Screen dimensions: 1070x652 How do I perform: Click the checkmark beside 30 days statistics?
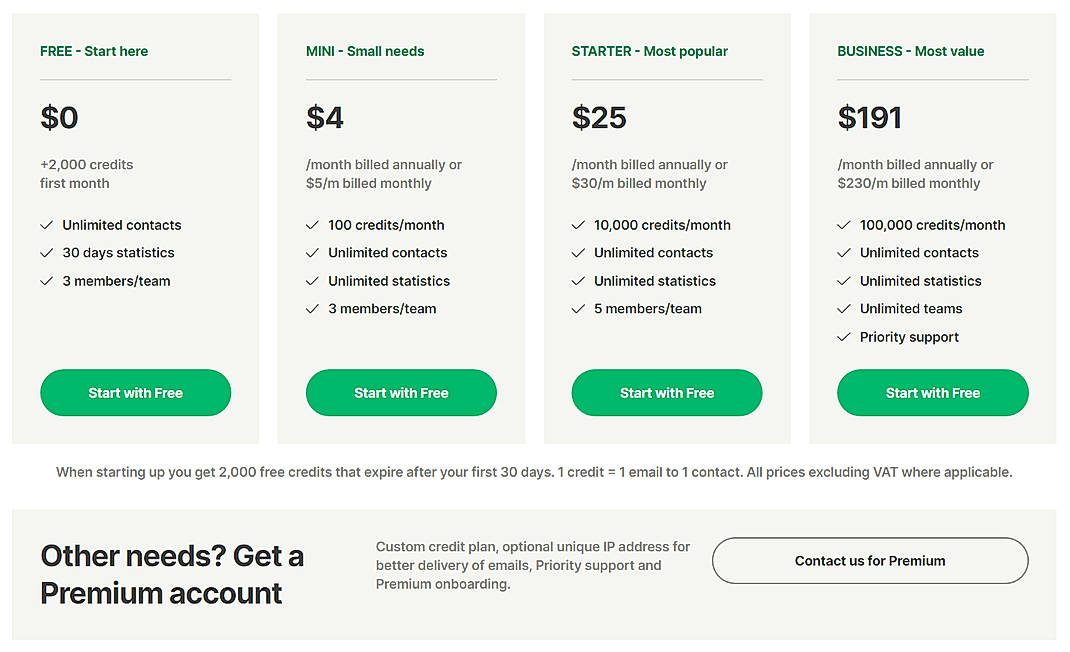46,253
